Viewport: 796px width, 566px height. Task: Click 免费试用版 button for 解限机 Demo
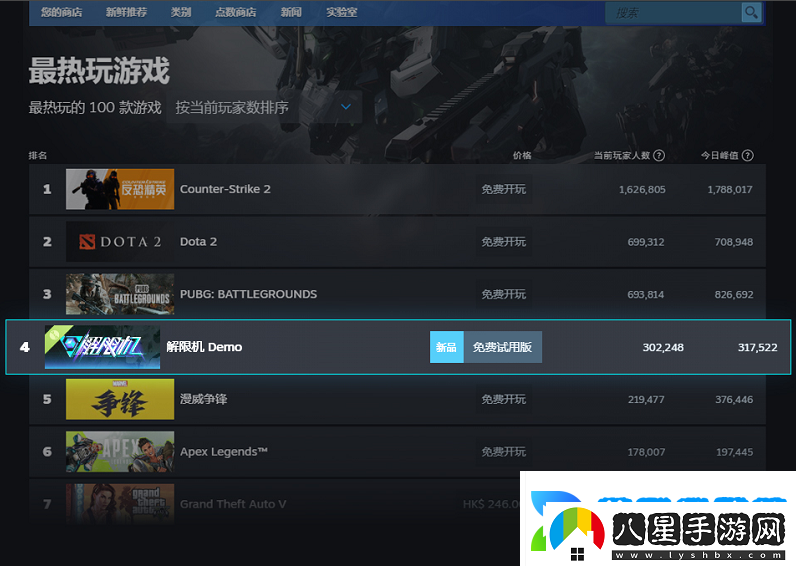(503, 347)
